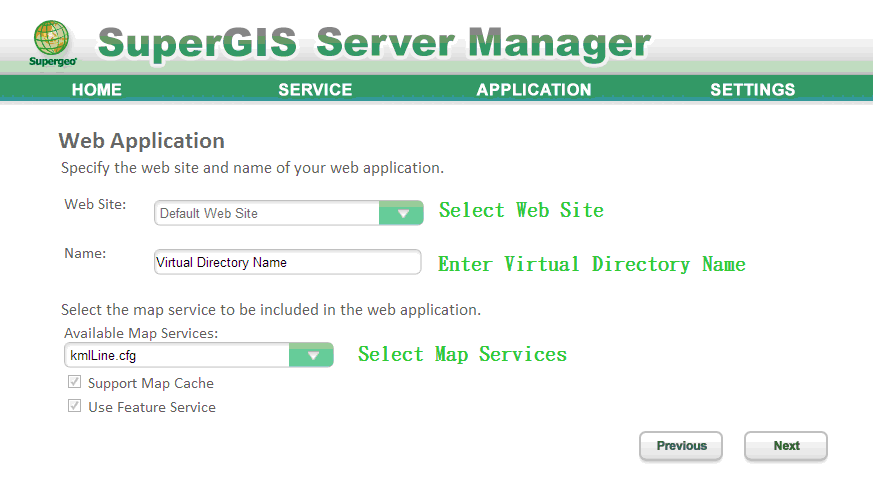This screenshot has height=482, width=873.
Task: Select the kmlLine.cfg combo box
Action: pos(199,355)
